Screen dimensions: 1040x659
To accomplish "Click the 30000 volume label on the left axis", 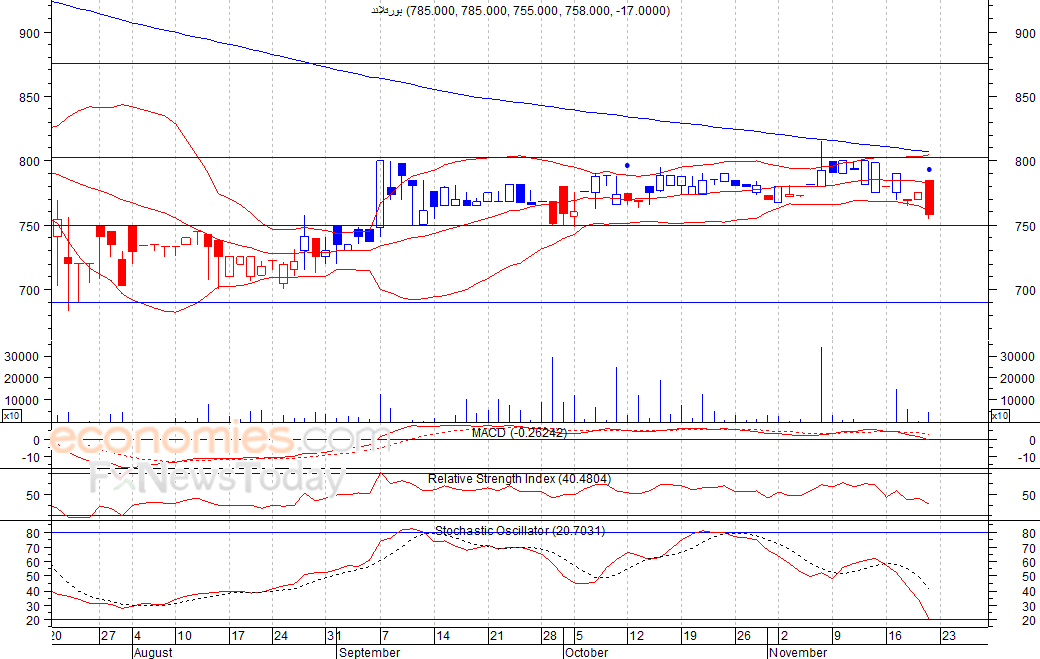I will 21,357.
